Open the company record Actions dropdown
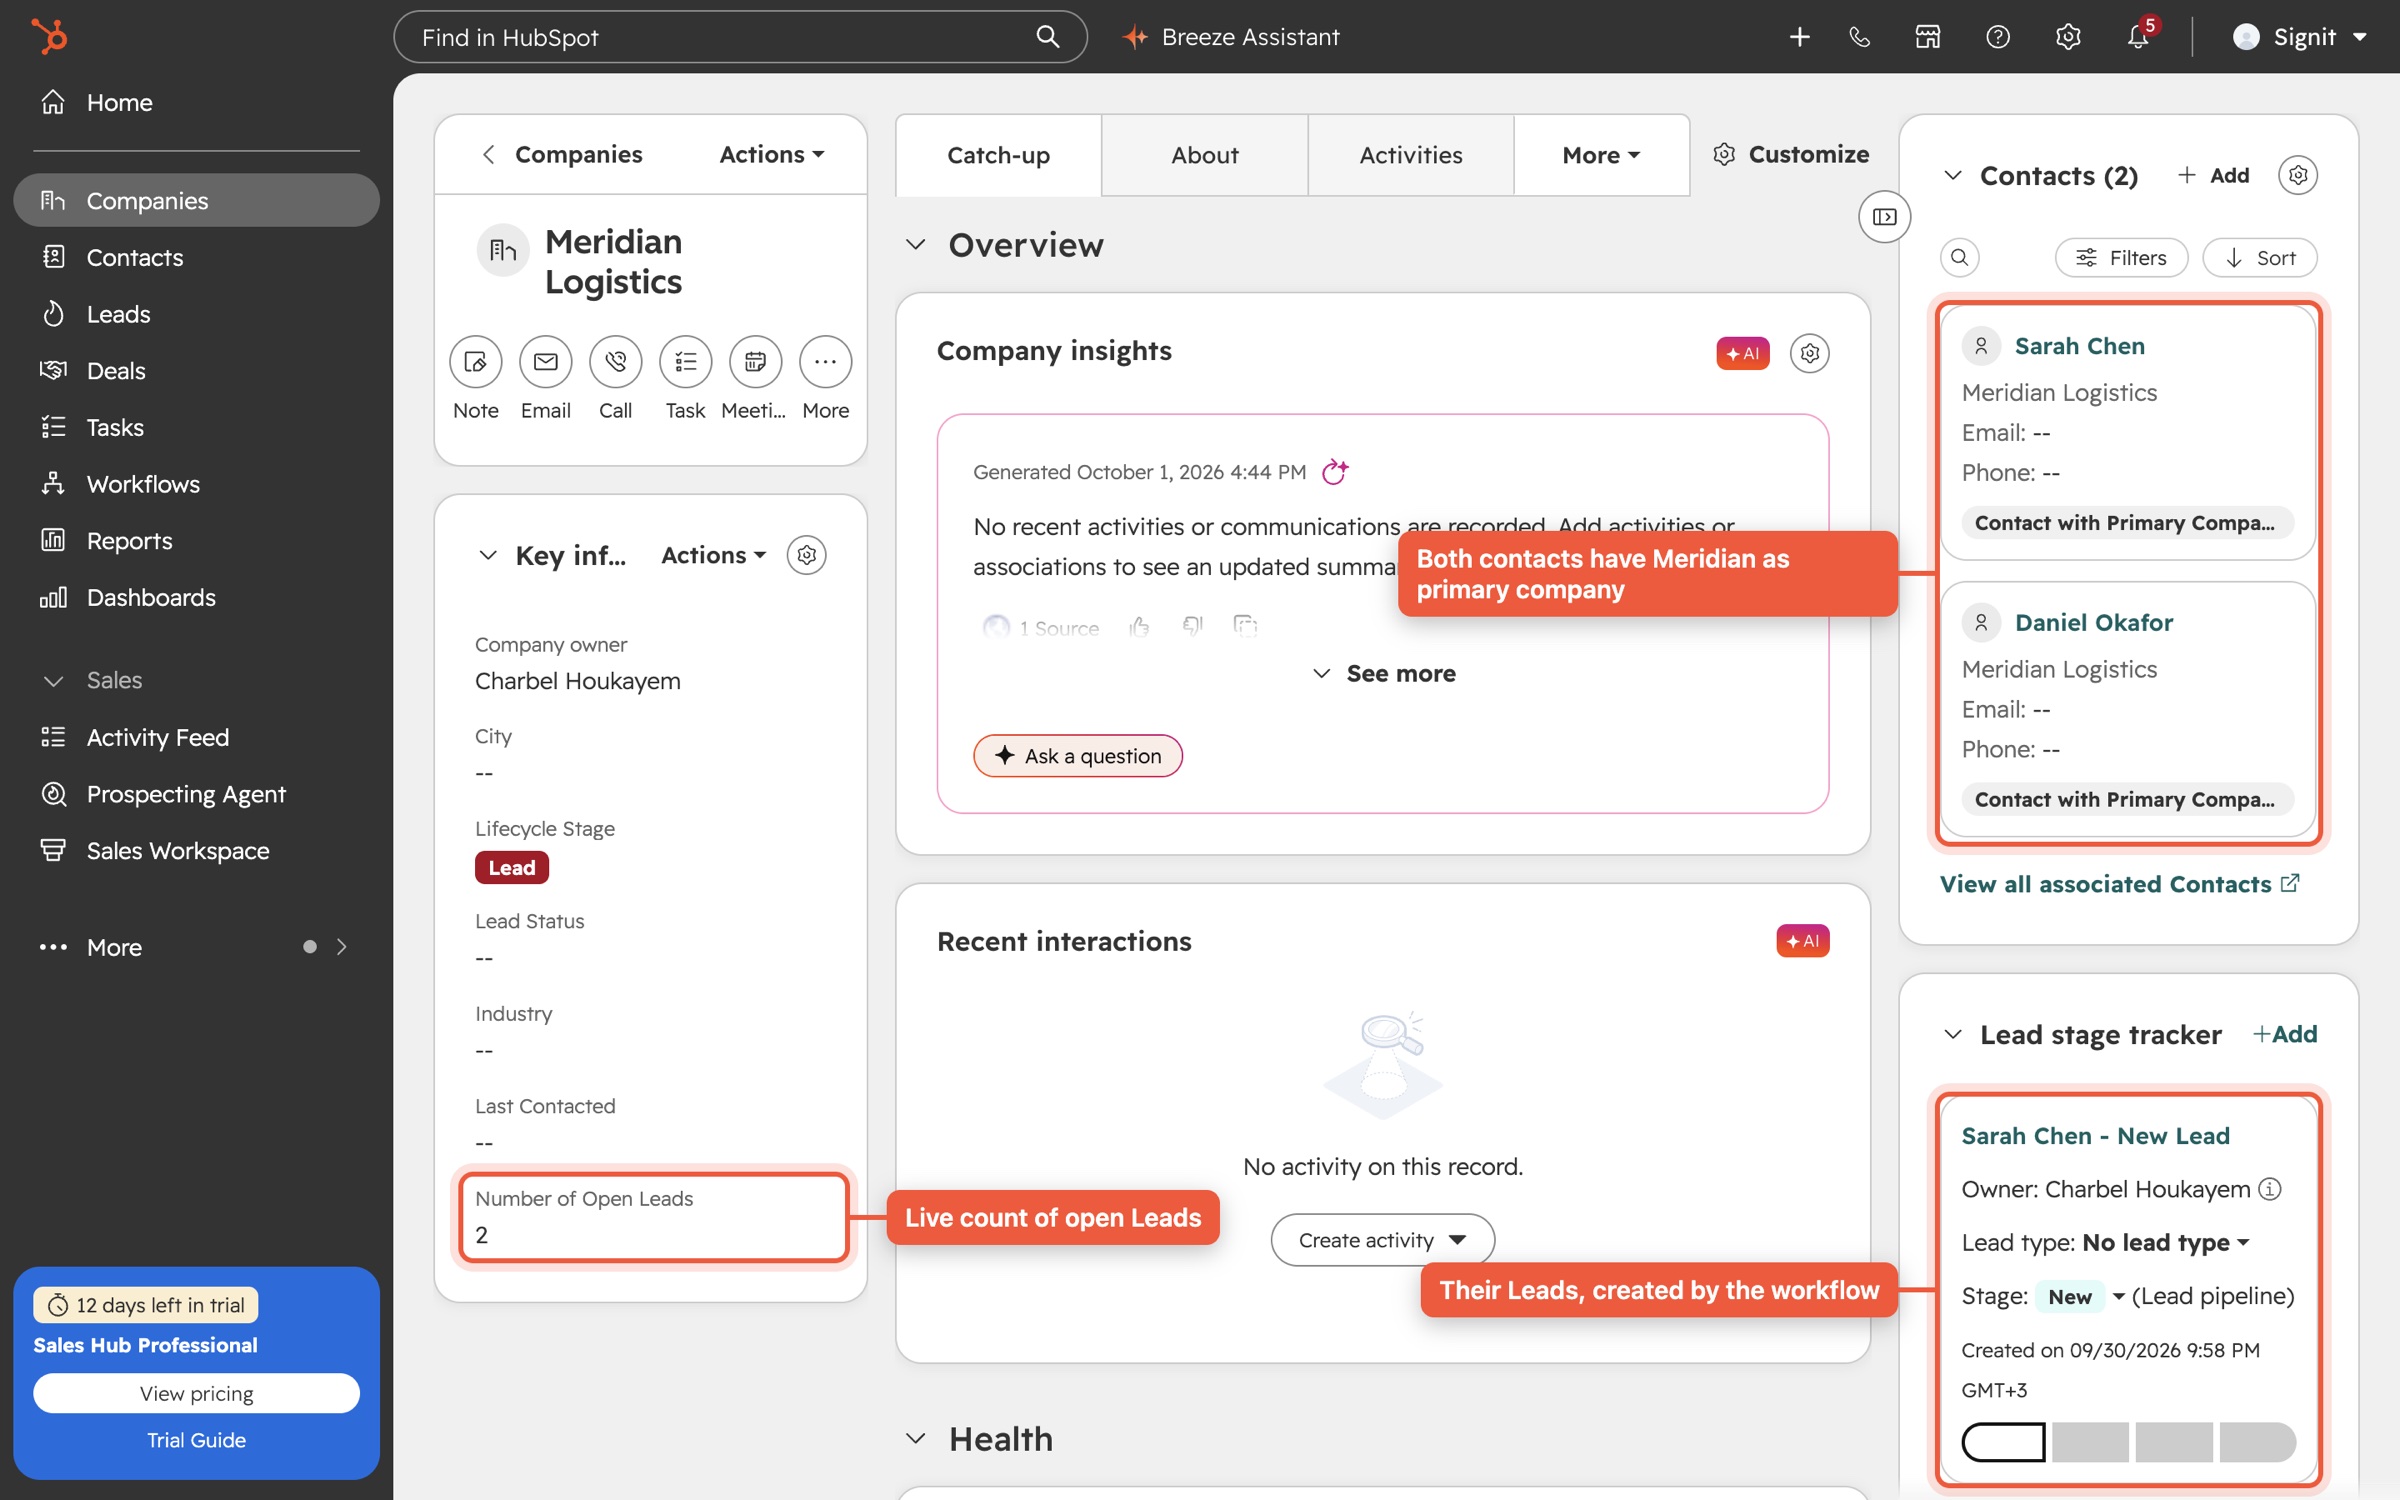This screenshot has width=2400, height=1500. click(x=772, y=154)
